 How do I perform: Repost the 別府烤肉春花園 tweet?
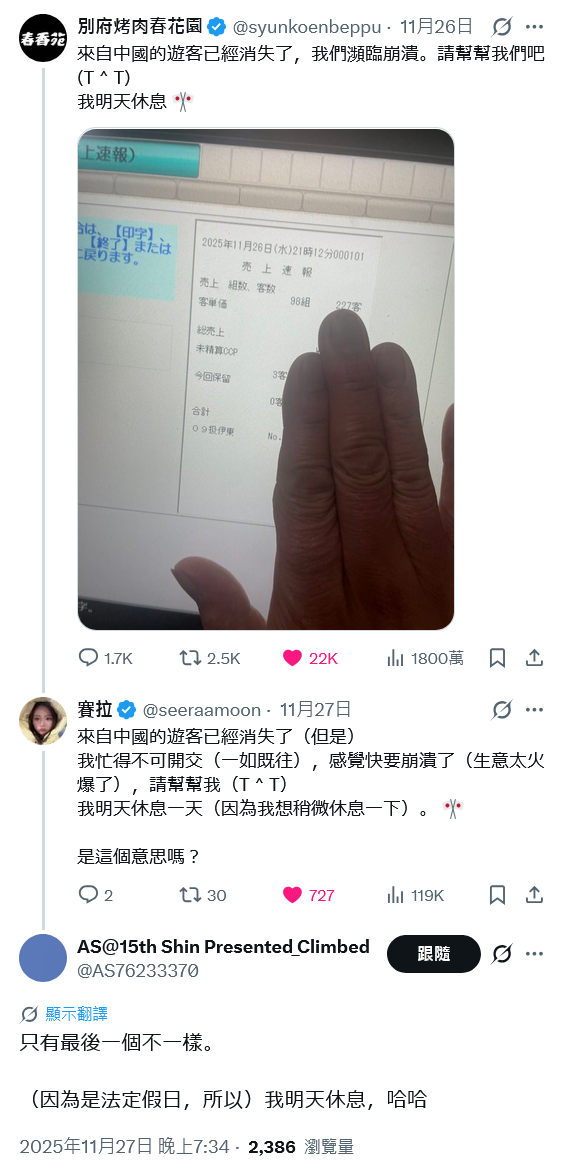click(210, 657)
